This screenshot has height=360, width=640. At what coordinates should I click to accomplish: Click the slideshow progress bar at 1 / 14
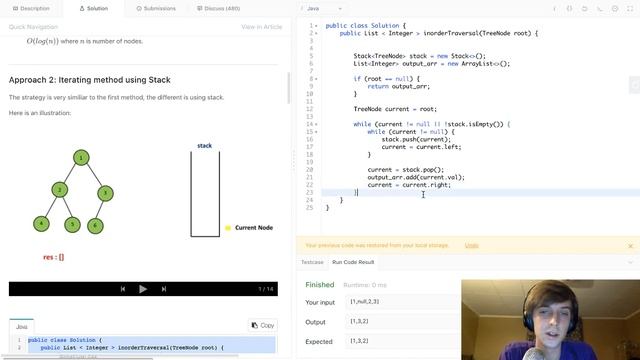point(143,289)
